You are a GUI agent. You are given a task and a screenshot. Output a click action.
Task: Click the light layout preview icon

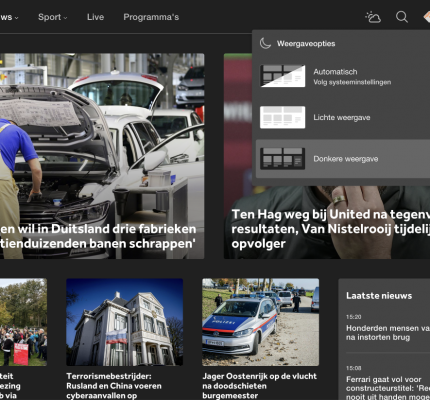pyautogui.click(x=282, y=117)
